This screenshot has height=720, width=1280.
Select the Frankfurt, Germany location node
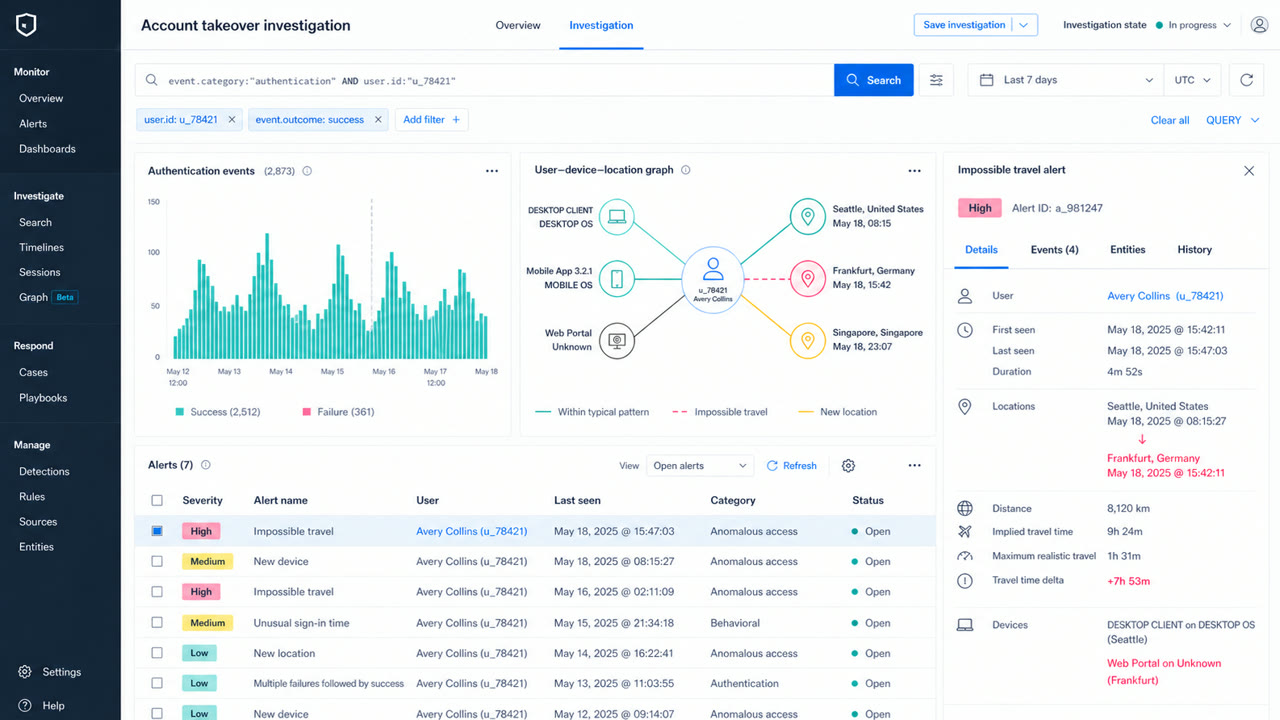tap(807, 279)
